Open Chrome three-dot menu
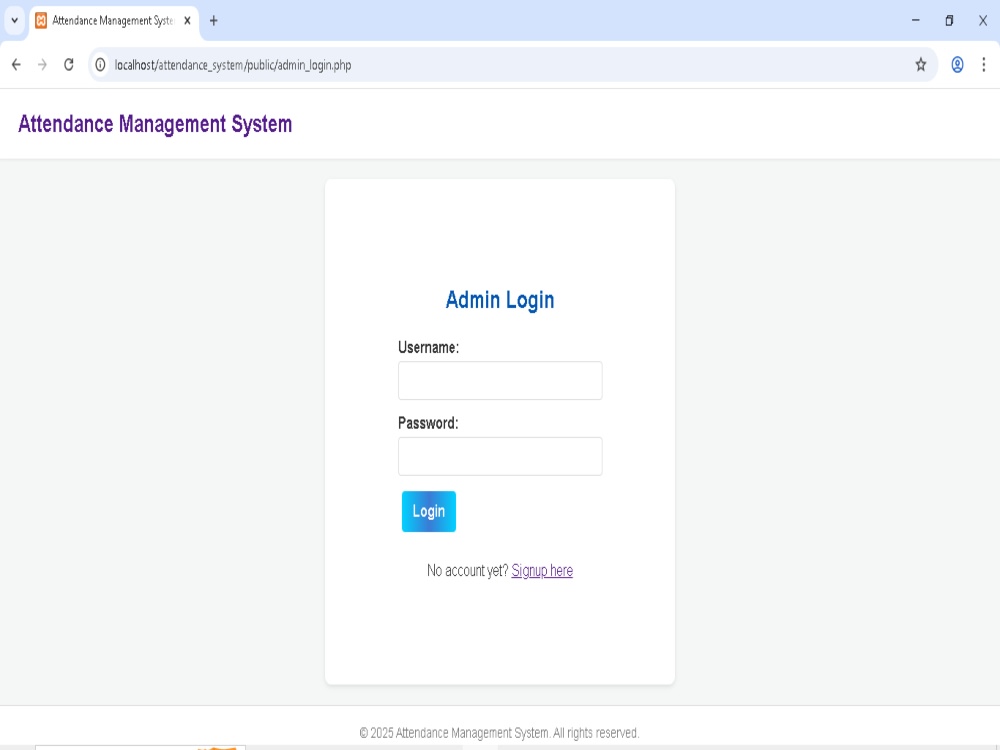 tap(983, 64)
